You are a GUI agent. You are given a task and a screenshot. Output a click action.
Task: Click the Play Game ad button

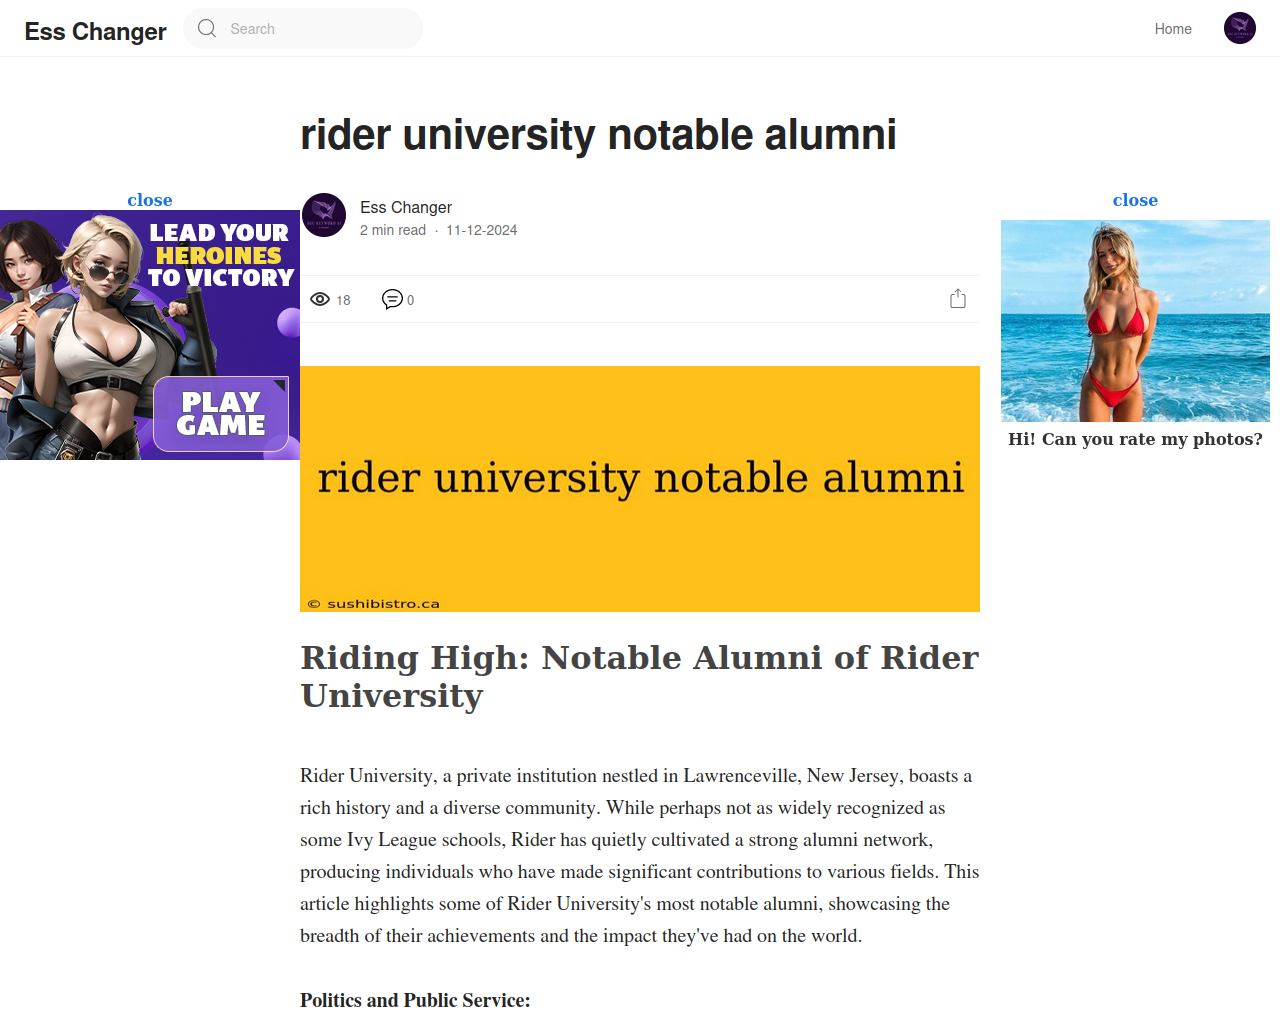point(221,414)
